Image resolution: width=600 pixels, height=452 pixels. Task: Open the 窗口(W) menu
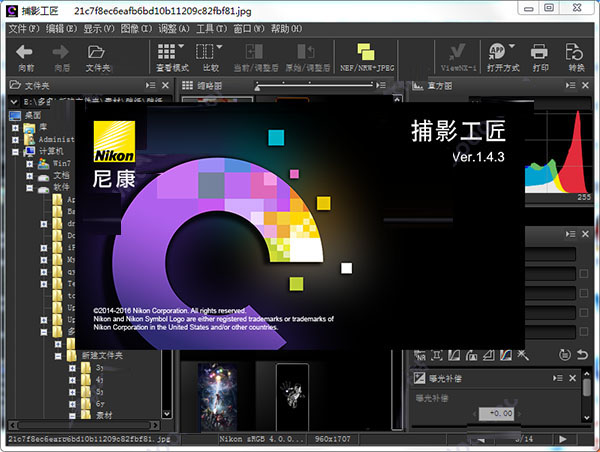(249, 29)
